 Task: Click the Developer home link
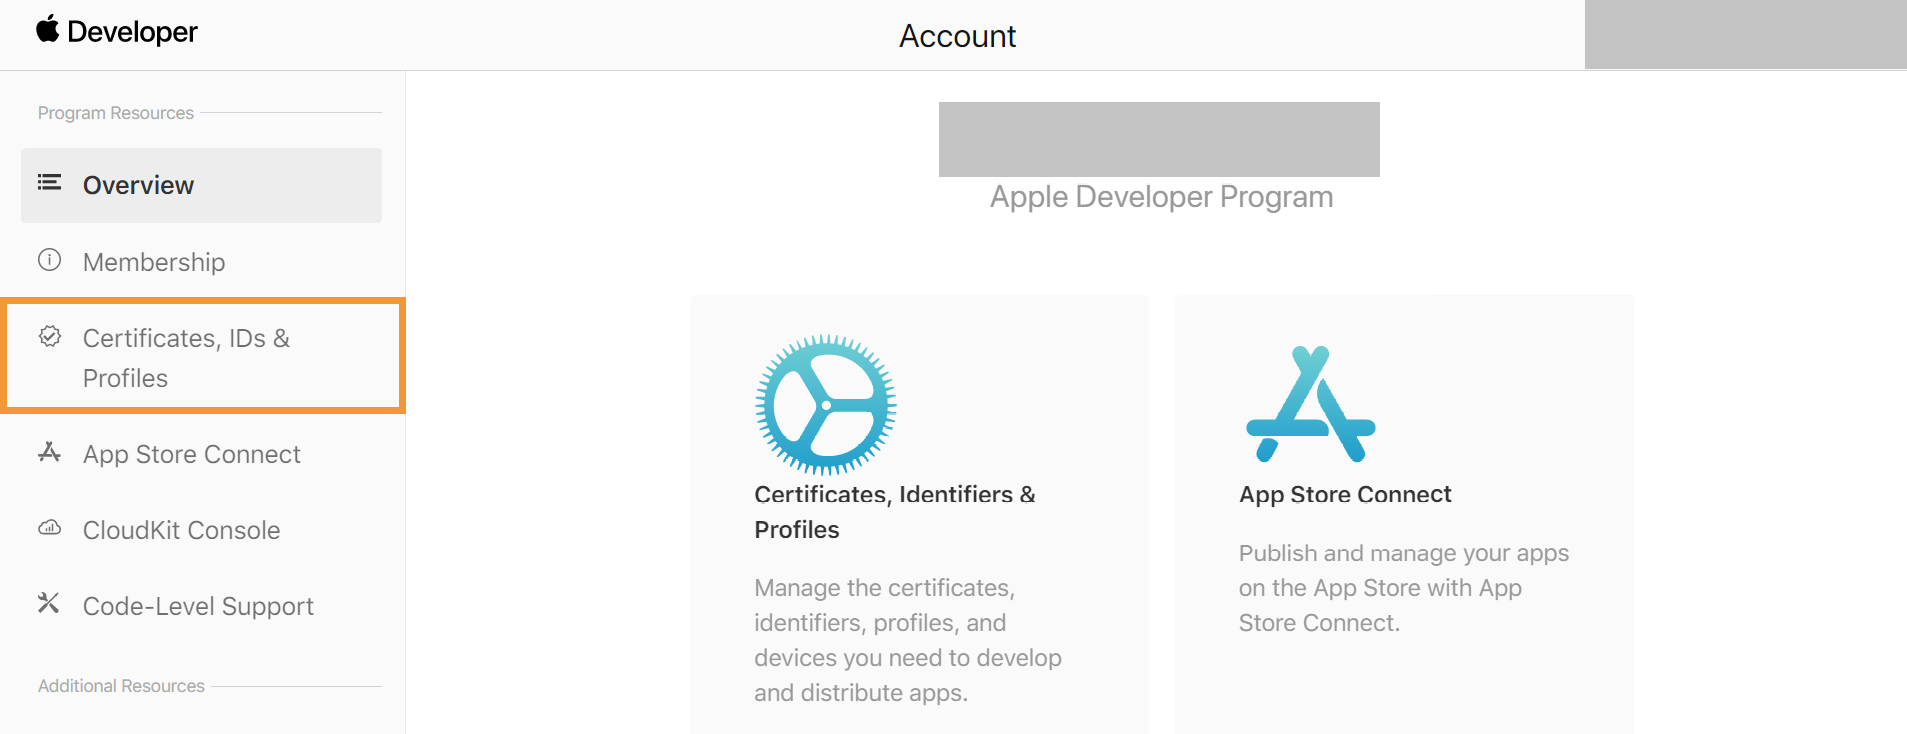117,31
